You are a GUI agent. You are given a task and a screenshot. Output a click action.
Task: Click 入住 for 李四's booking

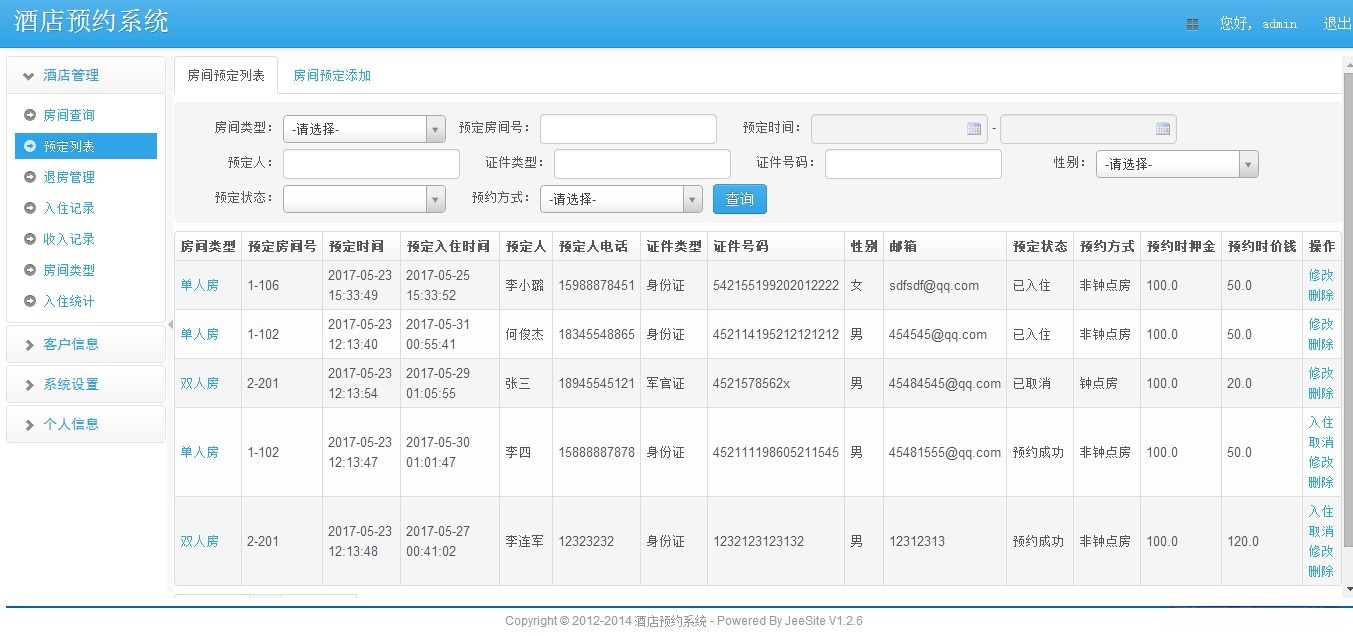pyautogui.click(x=1321, y=422)
